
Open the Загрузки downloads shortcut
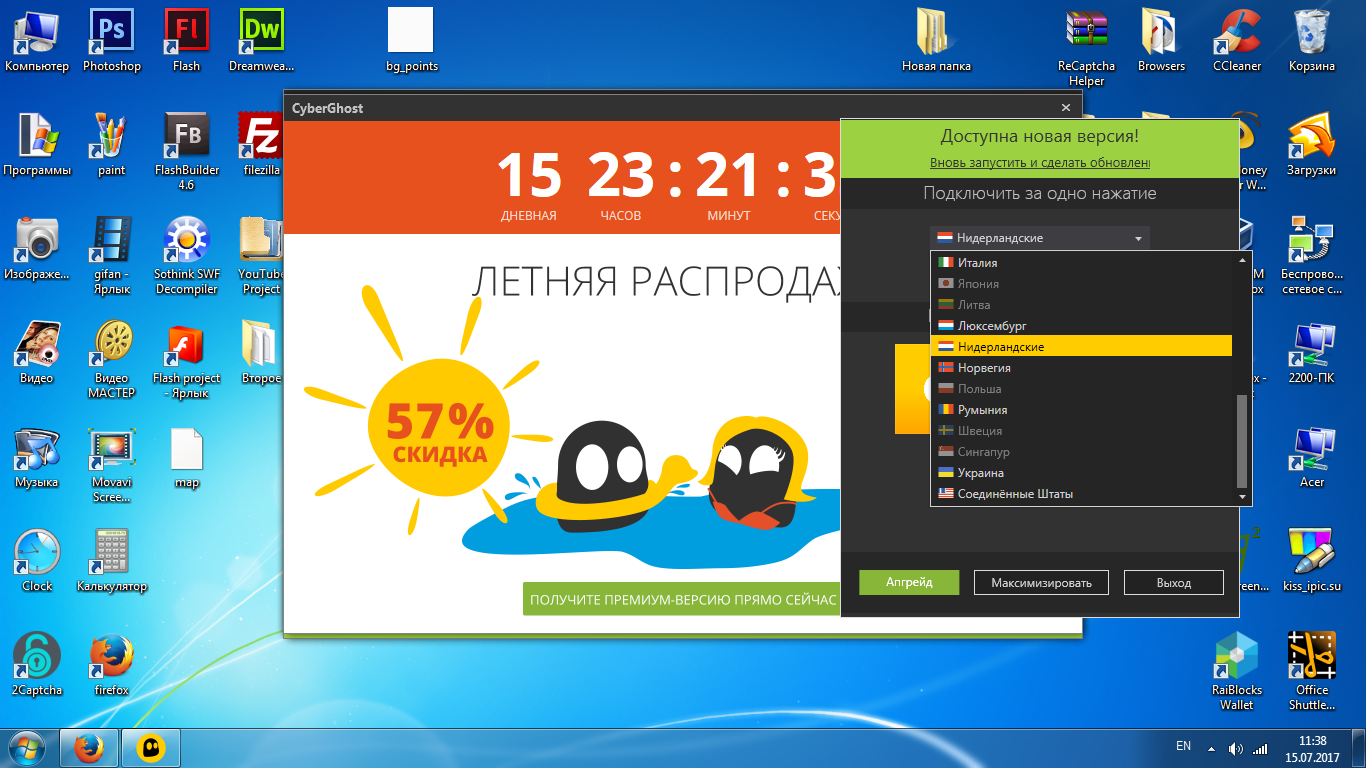tap(1312, 144)
